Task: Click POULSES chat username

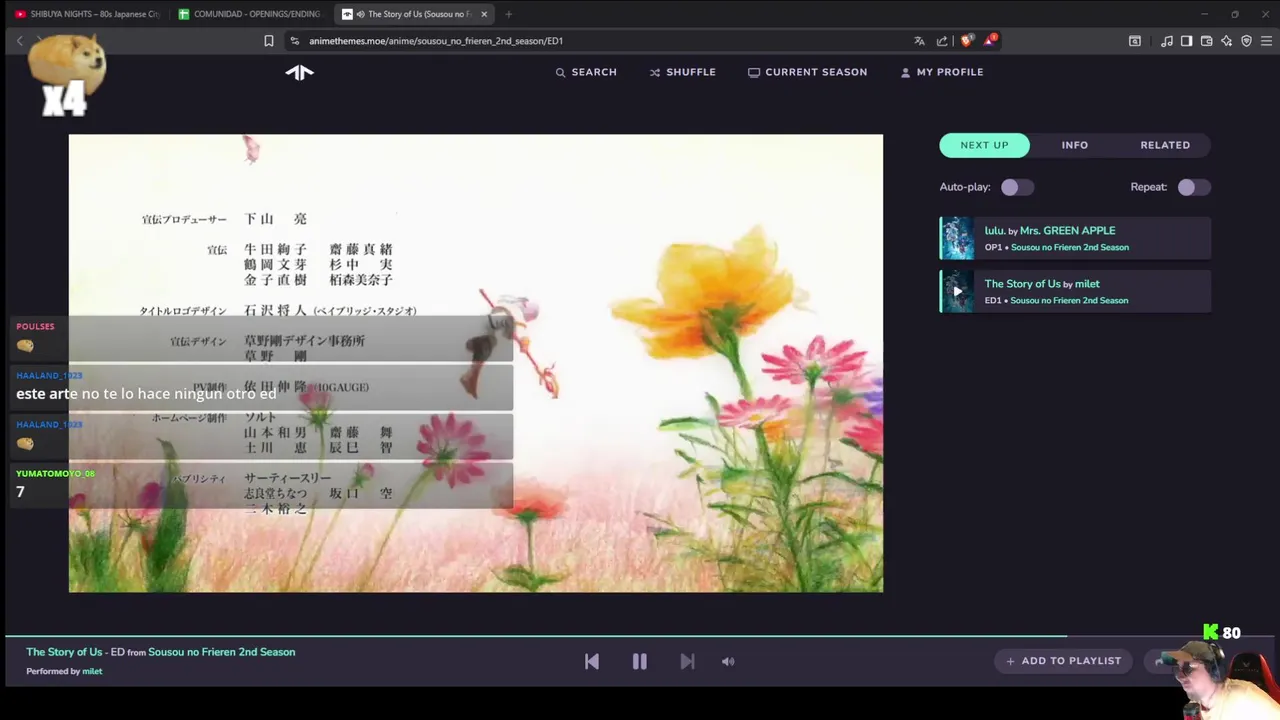Action: coord(35,326)
